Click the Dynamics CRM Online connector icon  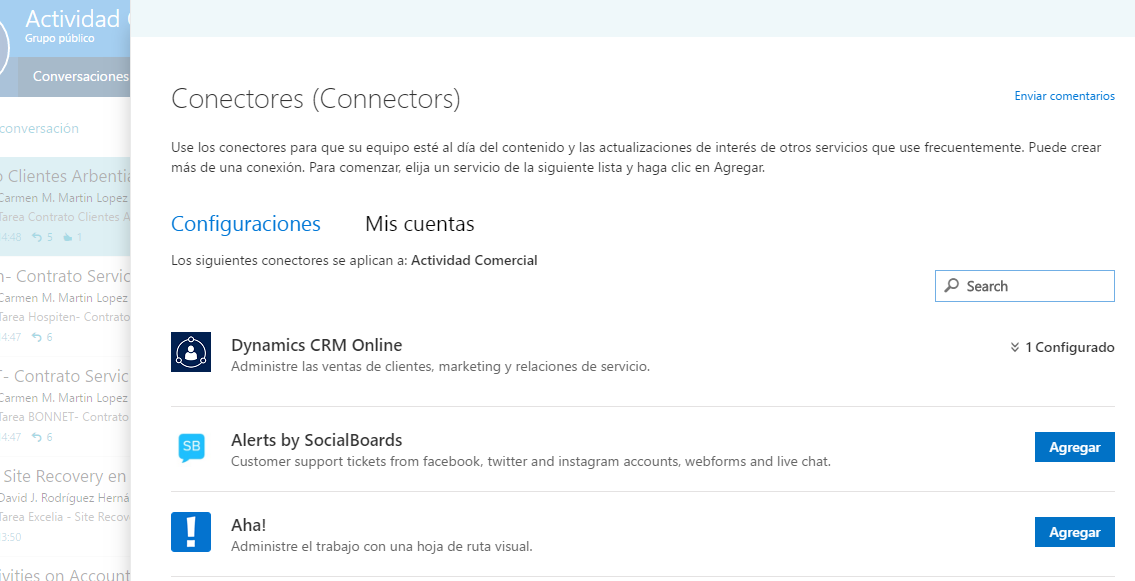coord(191,352)
